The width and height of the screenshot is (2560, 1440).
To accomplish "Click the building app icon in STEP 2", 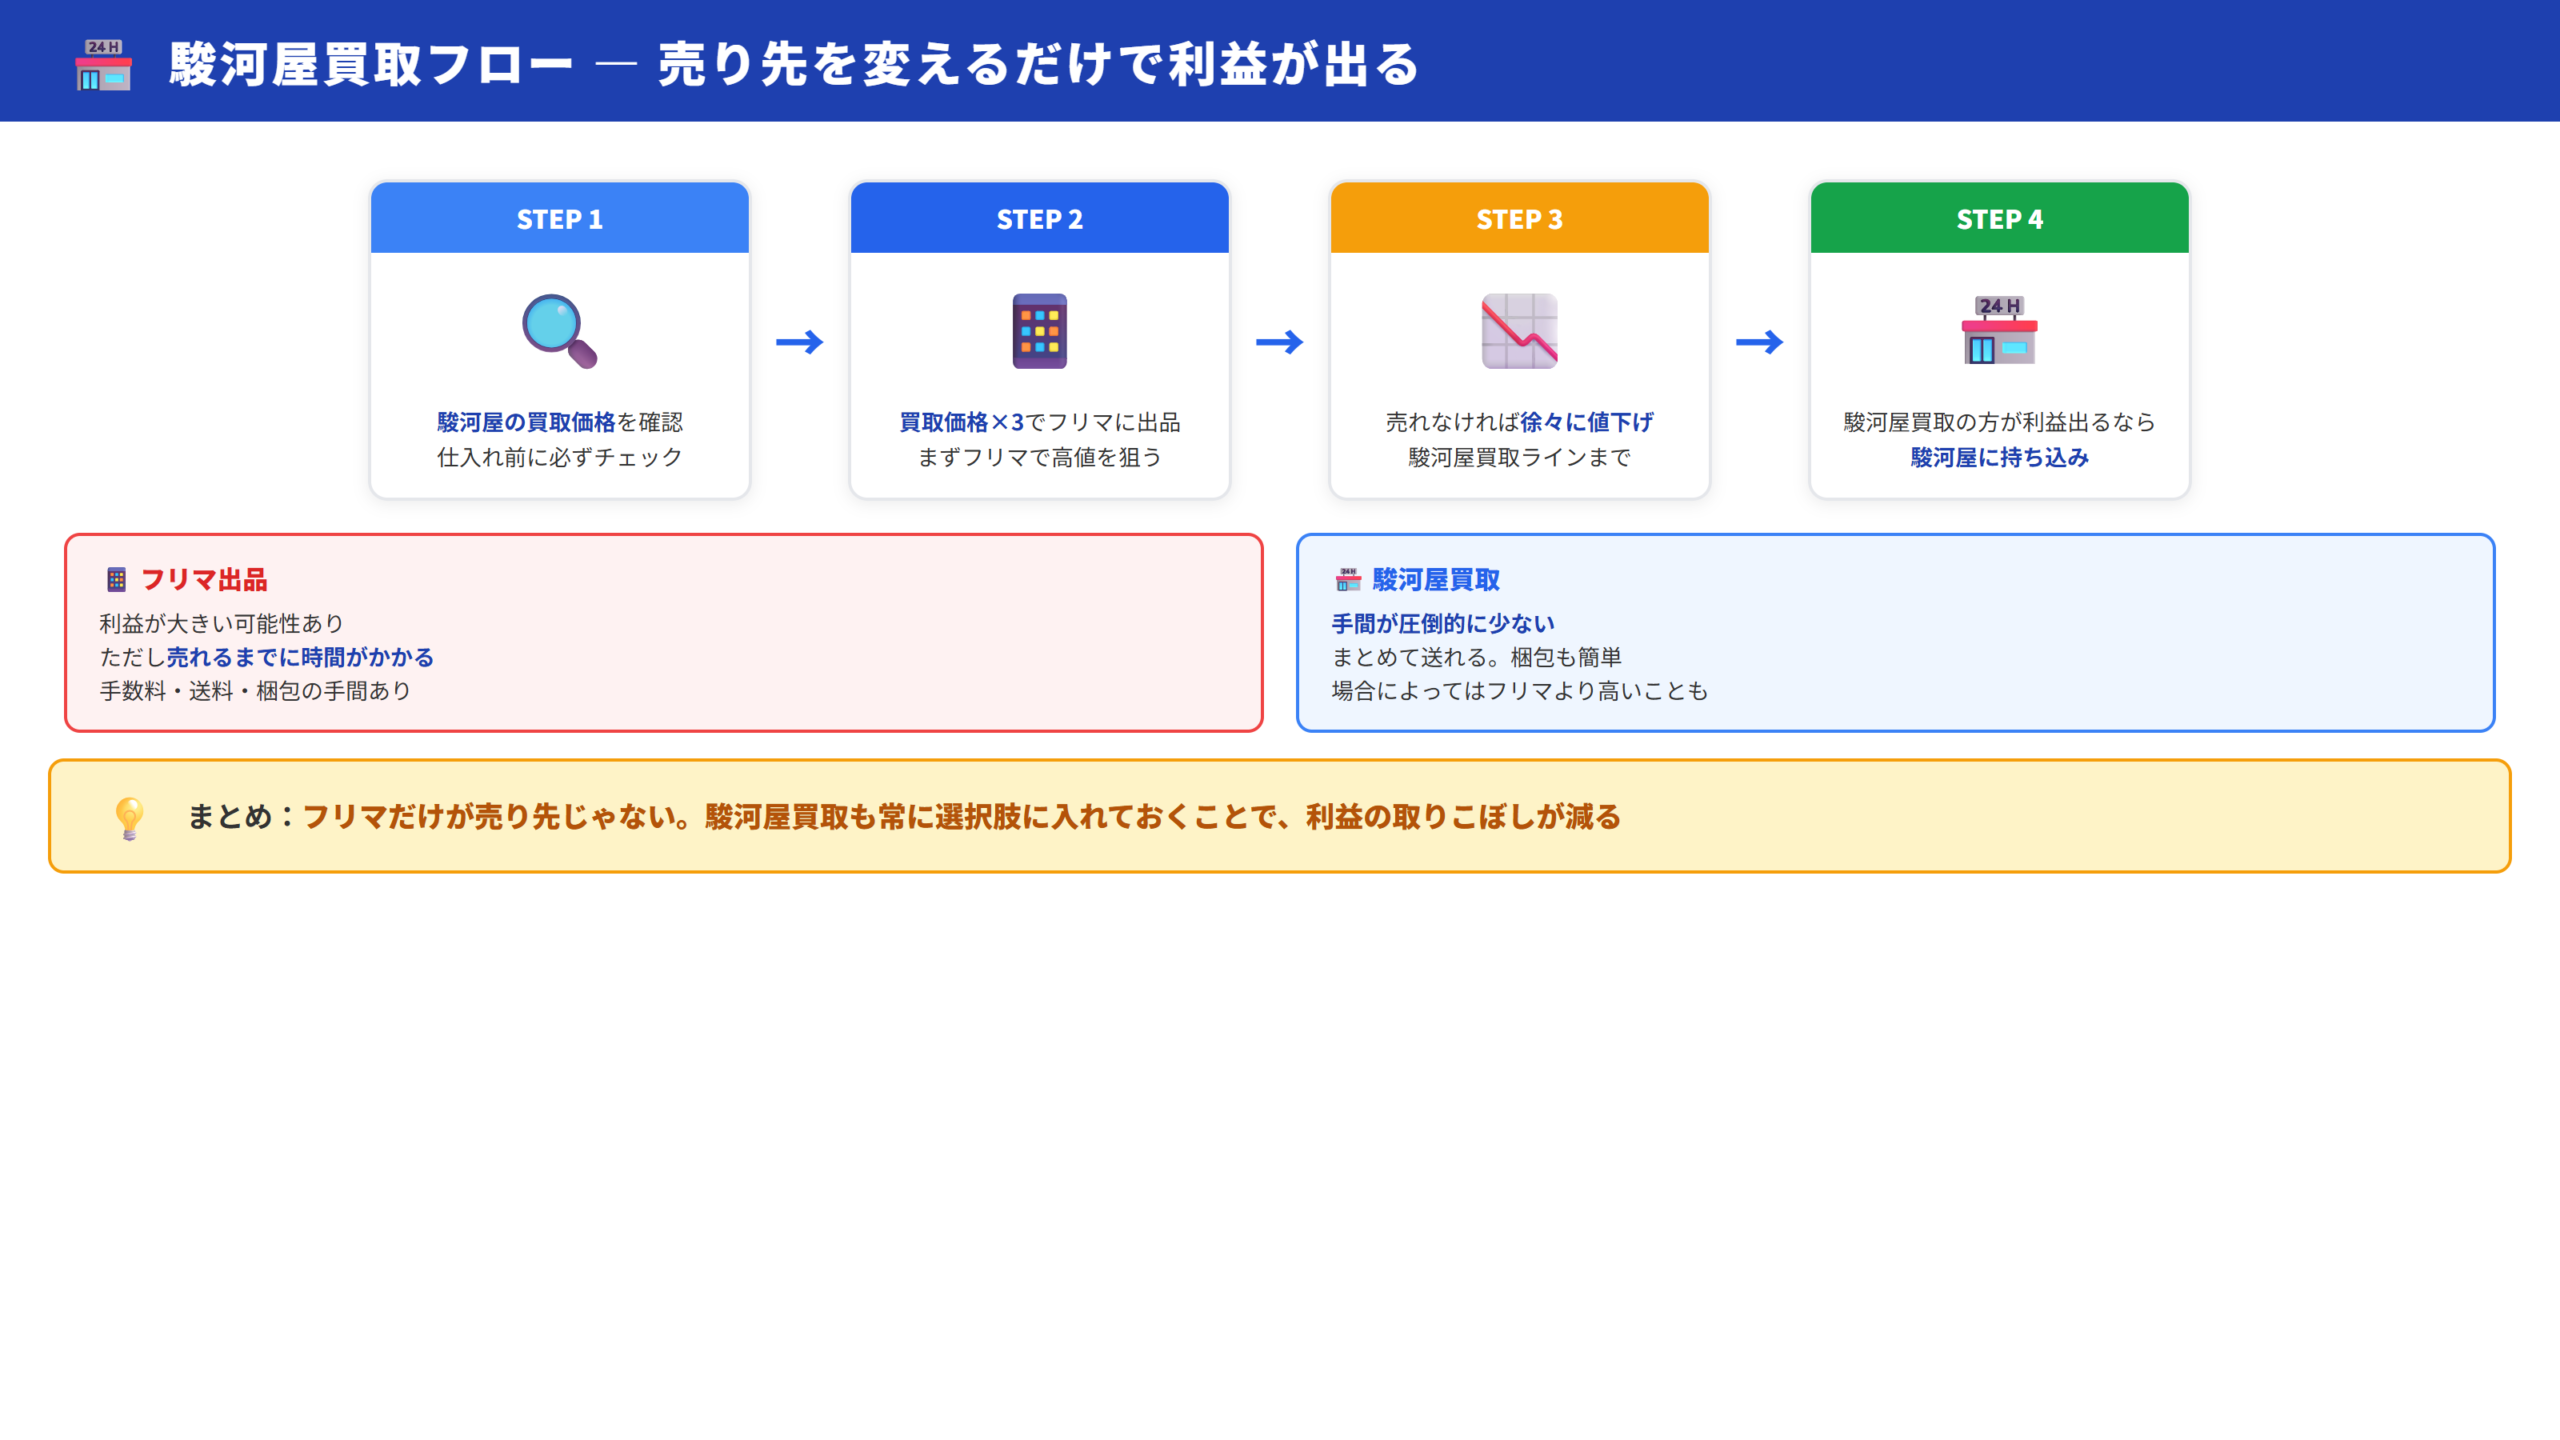I will click(1039, 331).
